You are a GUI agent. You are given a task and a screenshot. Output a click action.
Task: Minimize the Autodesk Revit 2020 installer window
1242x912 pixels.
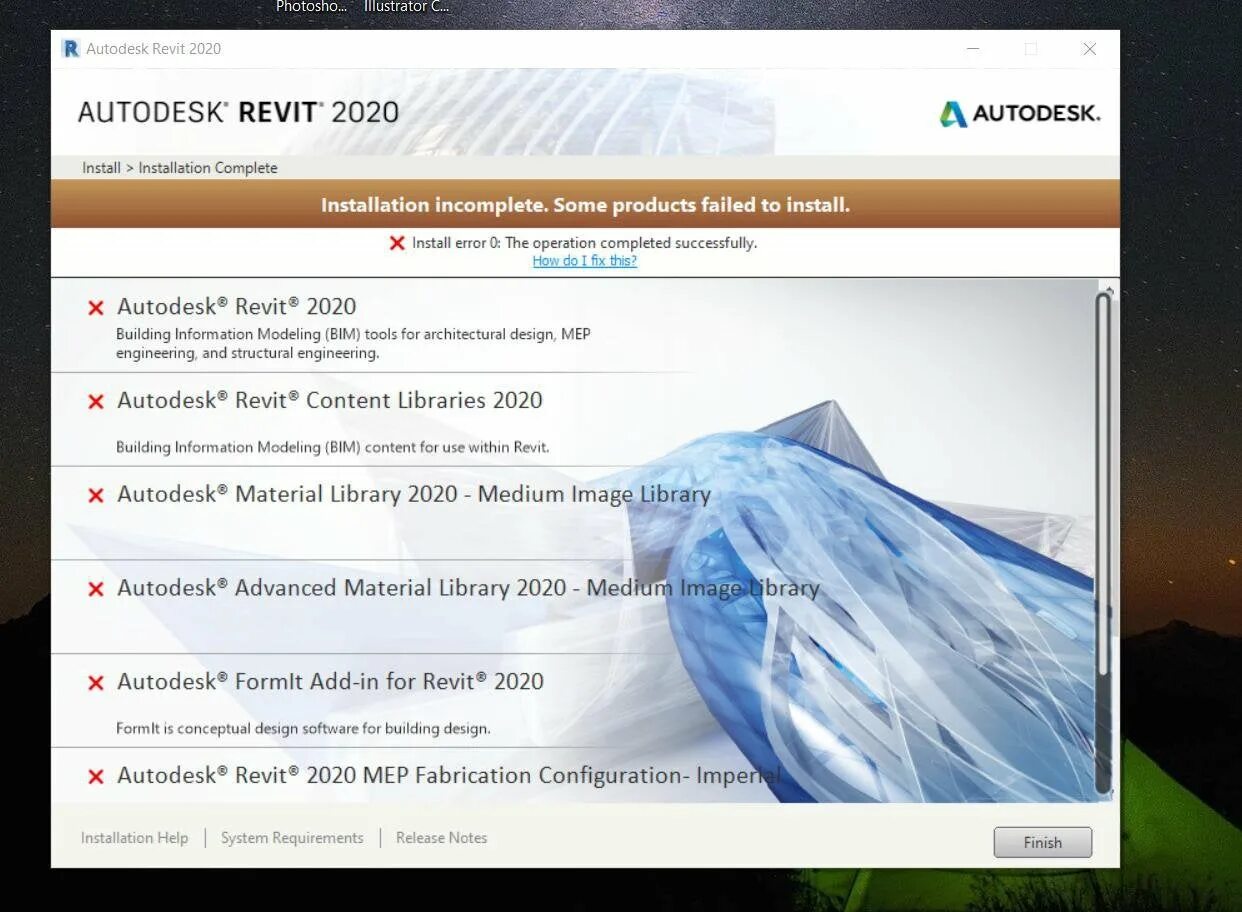(x=973, y=48)
